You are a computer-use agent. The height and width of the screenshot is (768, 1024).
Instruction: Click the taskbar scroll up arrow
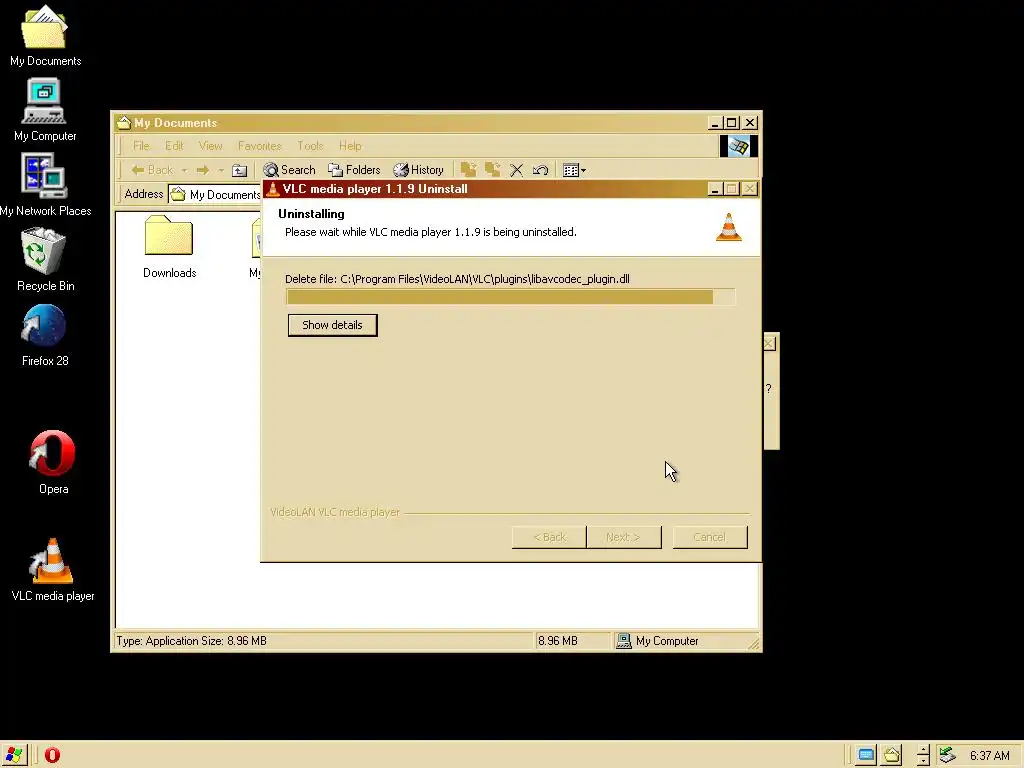[923, 750]
